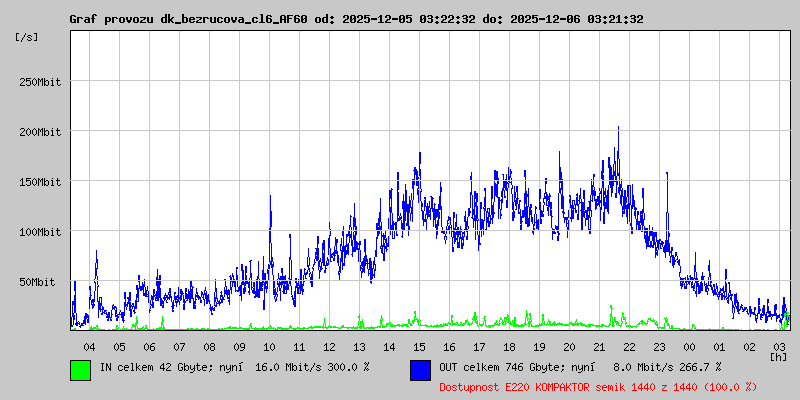Screen dimensions: 800x400
Task: Select hour marker 18 on time axis
Action: [509, 346]
